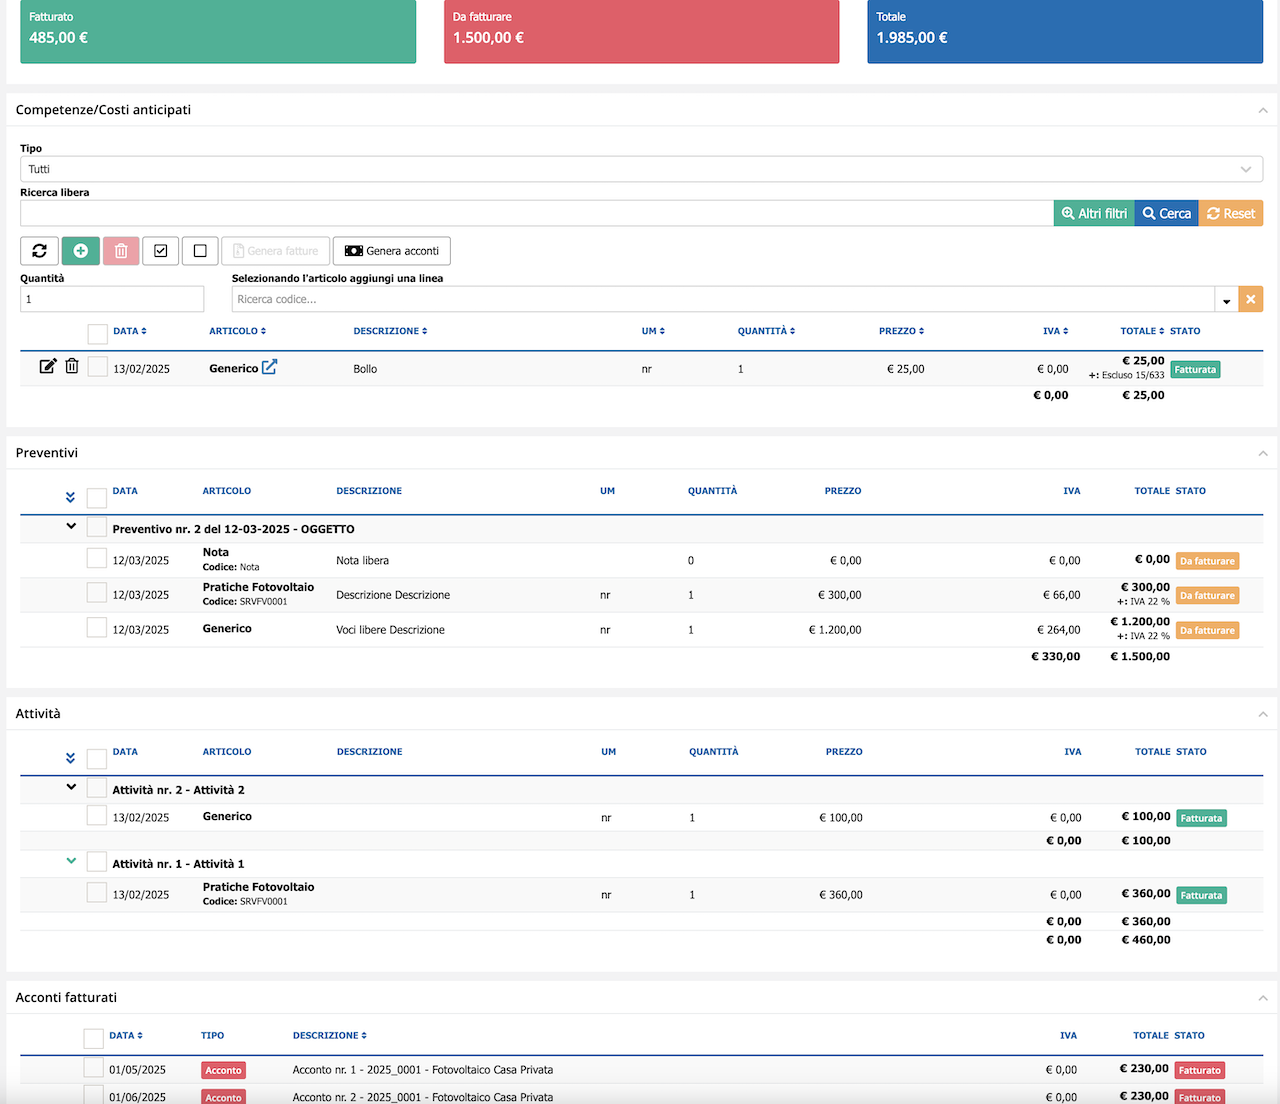The width and height of the screenshot is (1280, 1104).
Task: Click the Ricerca codice article search field
Action: click(724, 299)
